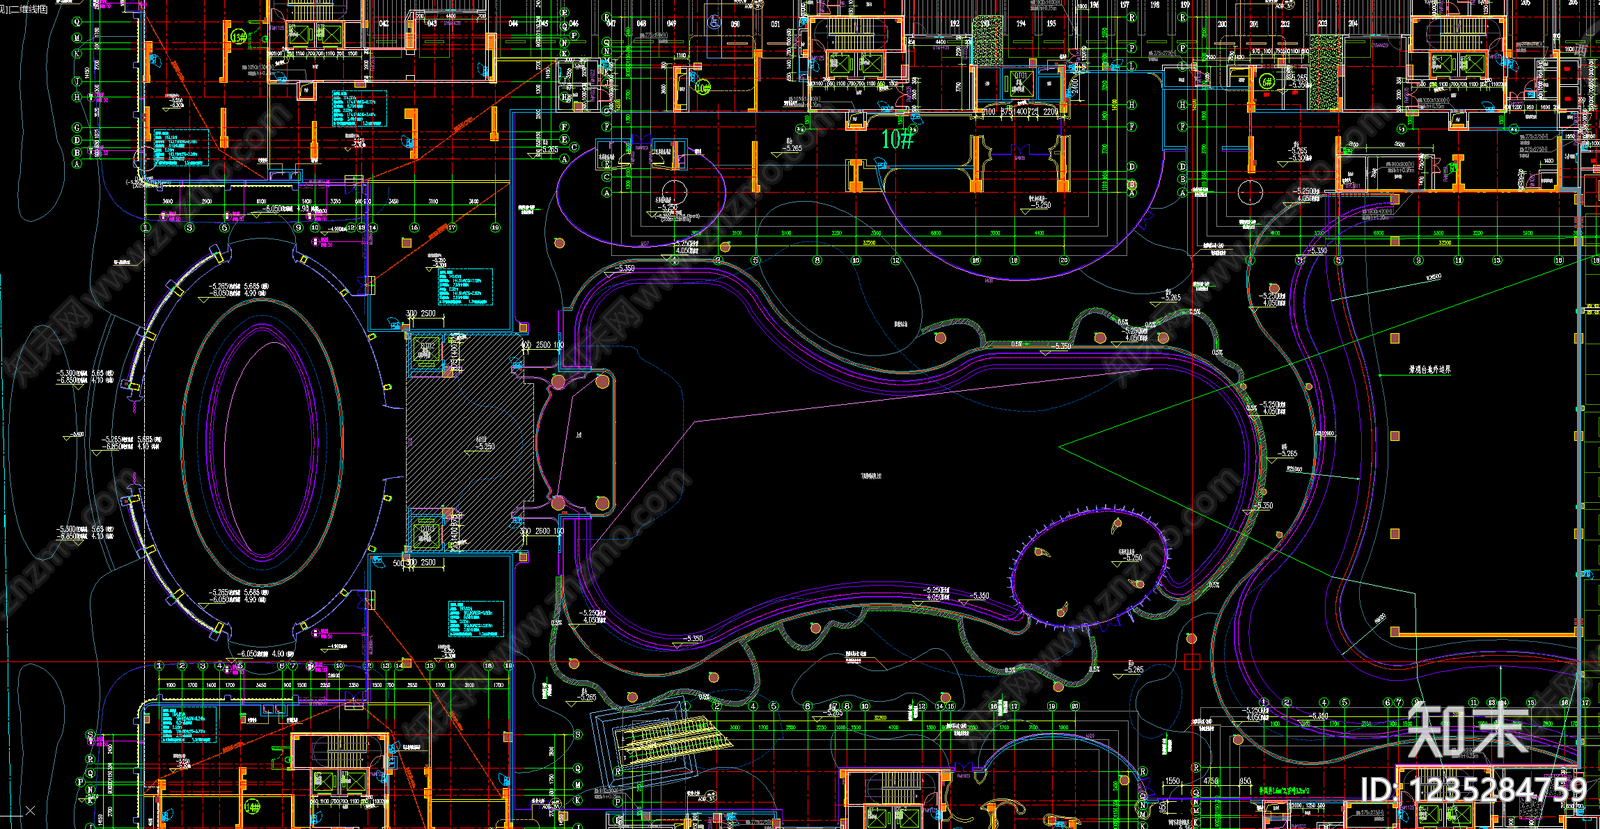Select the circled 13# building tag
This screenshot has width=1600, height=829.
coord(238,37)
